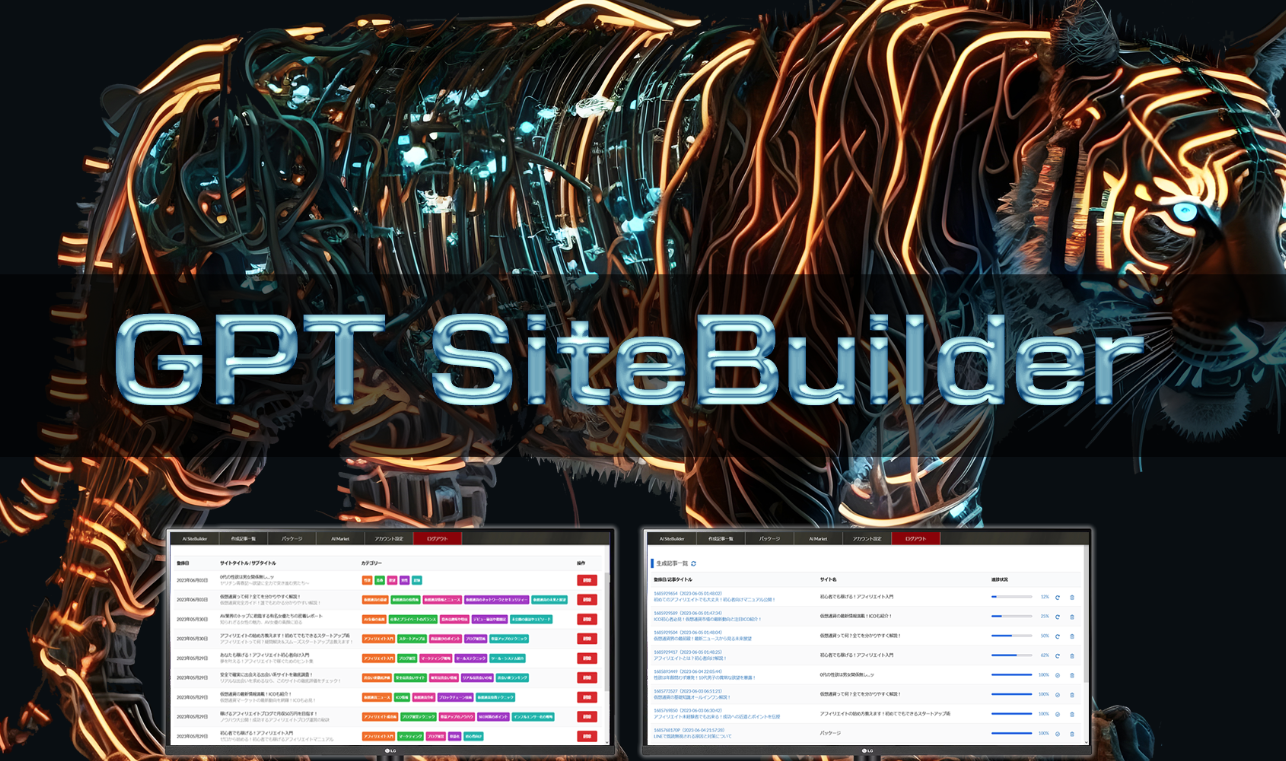
Task: Click the completed check icon on the パッケージ row
Action: click(x=1058, y=734)
